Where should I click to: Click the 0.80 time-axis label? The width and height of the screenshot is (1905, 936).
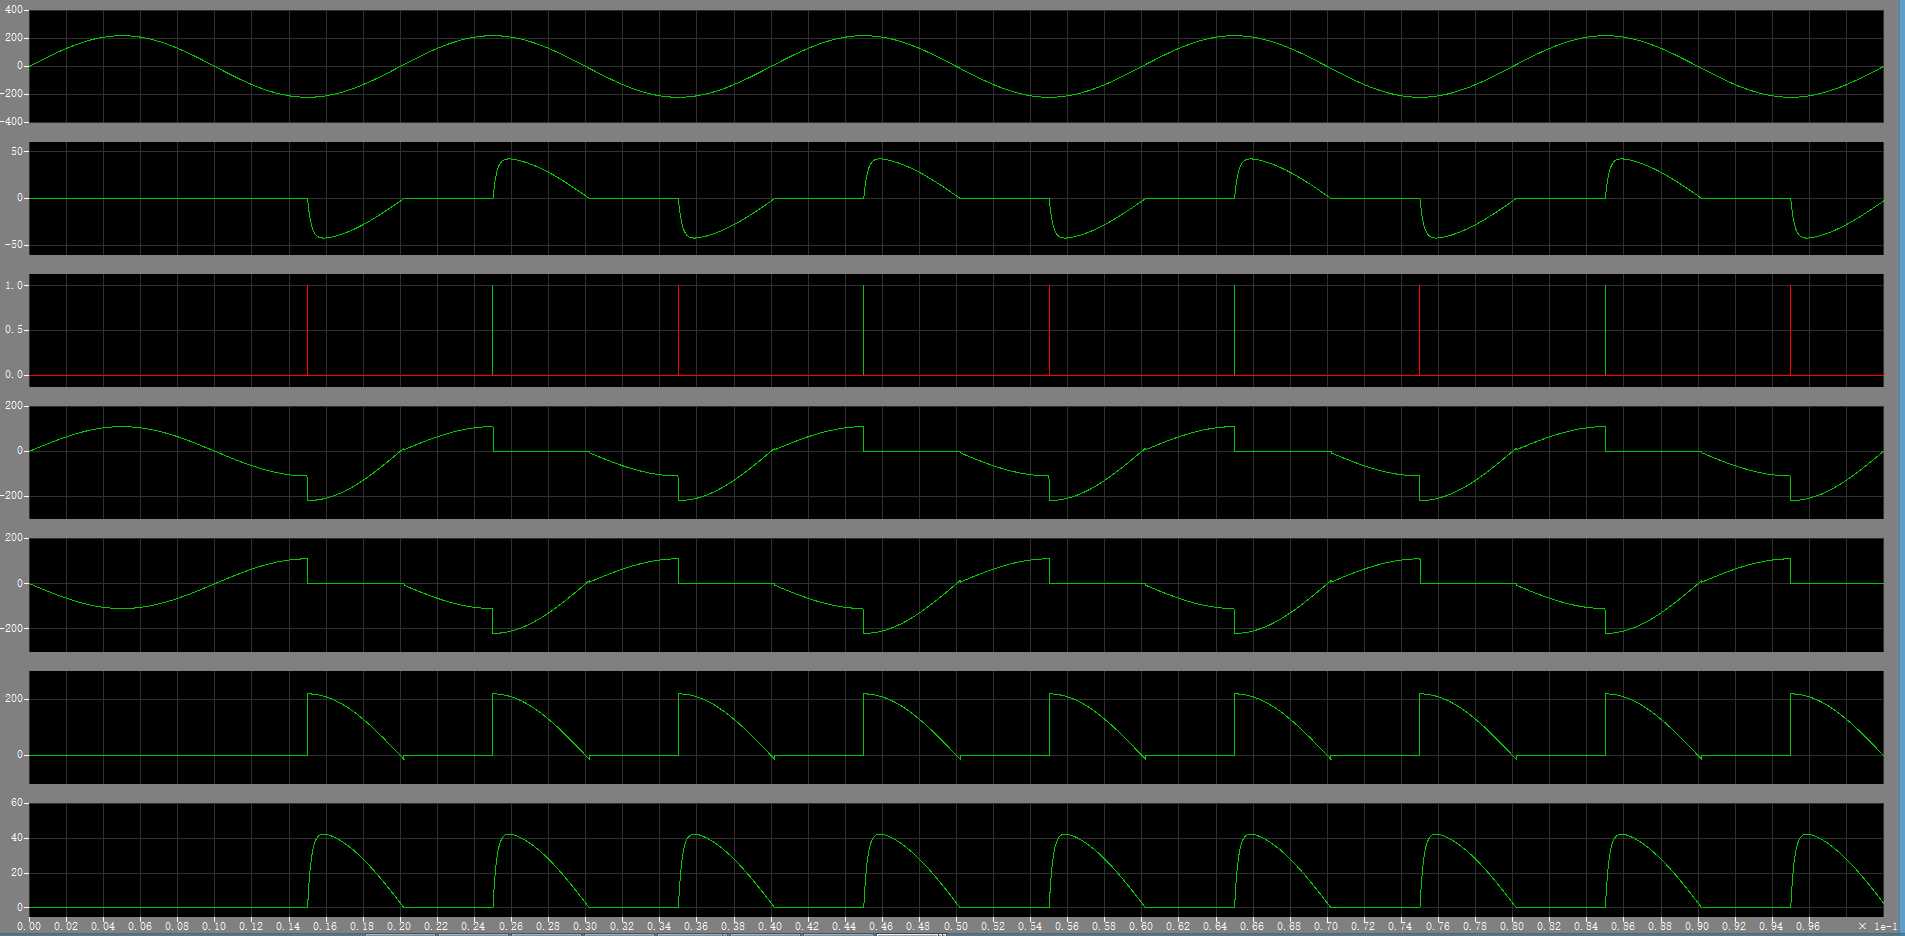pyautogui.click(x=1512, y=926)
